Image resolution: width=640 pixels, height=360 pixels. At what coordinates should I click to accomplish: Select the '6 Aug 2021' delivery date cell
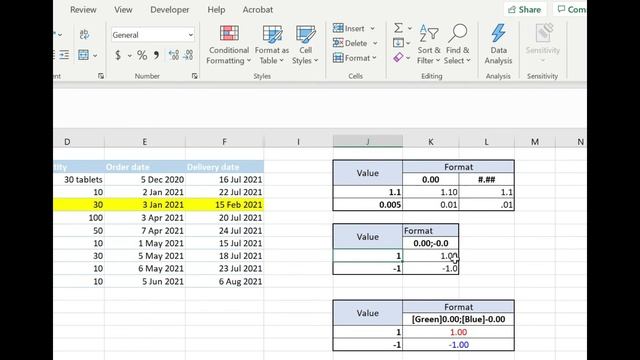224,281
